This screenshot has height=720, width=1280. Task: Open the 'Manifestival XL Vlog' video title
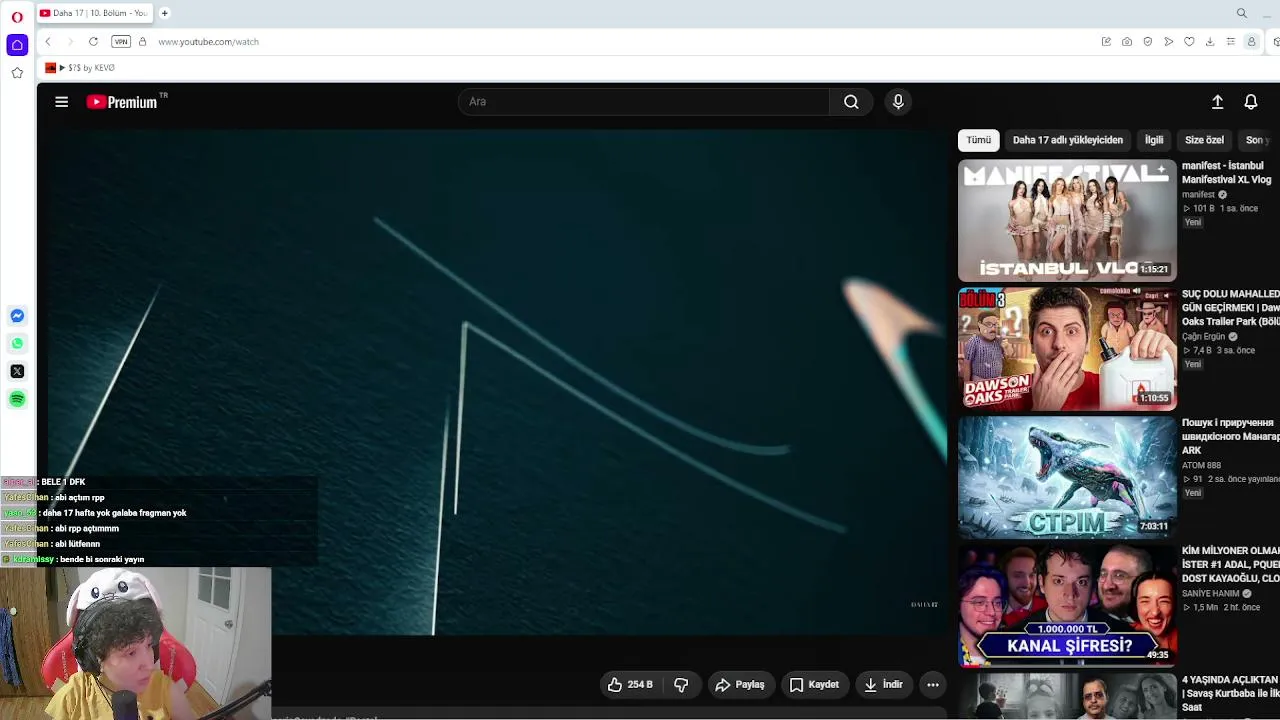pos(1227,173)
